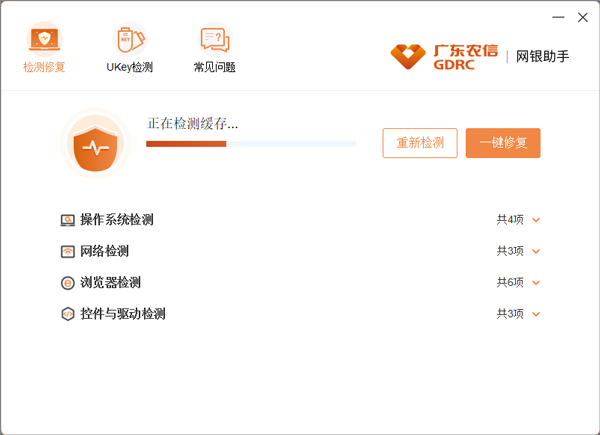The height and width of the screenshot is (435, 600).
Task: Select the 浏览器检测 row title
Action: 110,283
